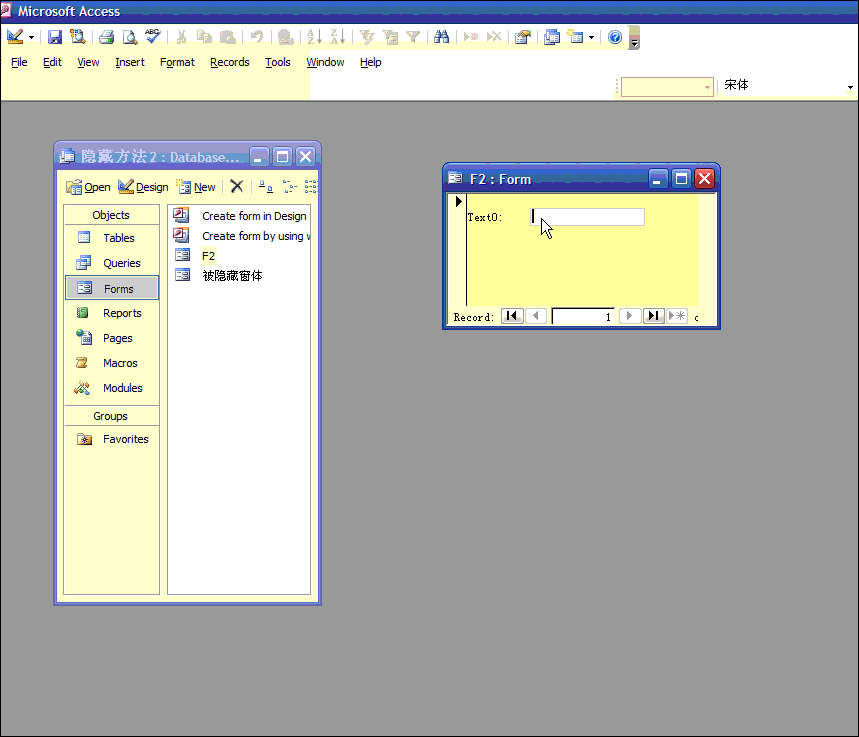Run the ABC spelling check

click(153, 37)
